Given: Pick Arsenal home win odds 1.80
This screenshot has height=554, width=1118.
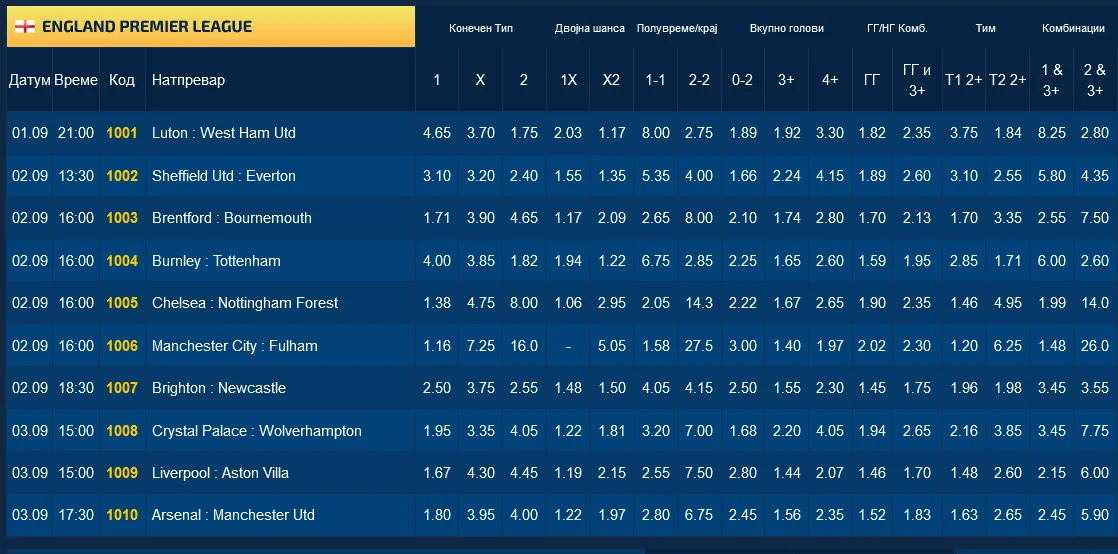Looking at the screenshot, I should [437, 515].
